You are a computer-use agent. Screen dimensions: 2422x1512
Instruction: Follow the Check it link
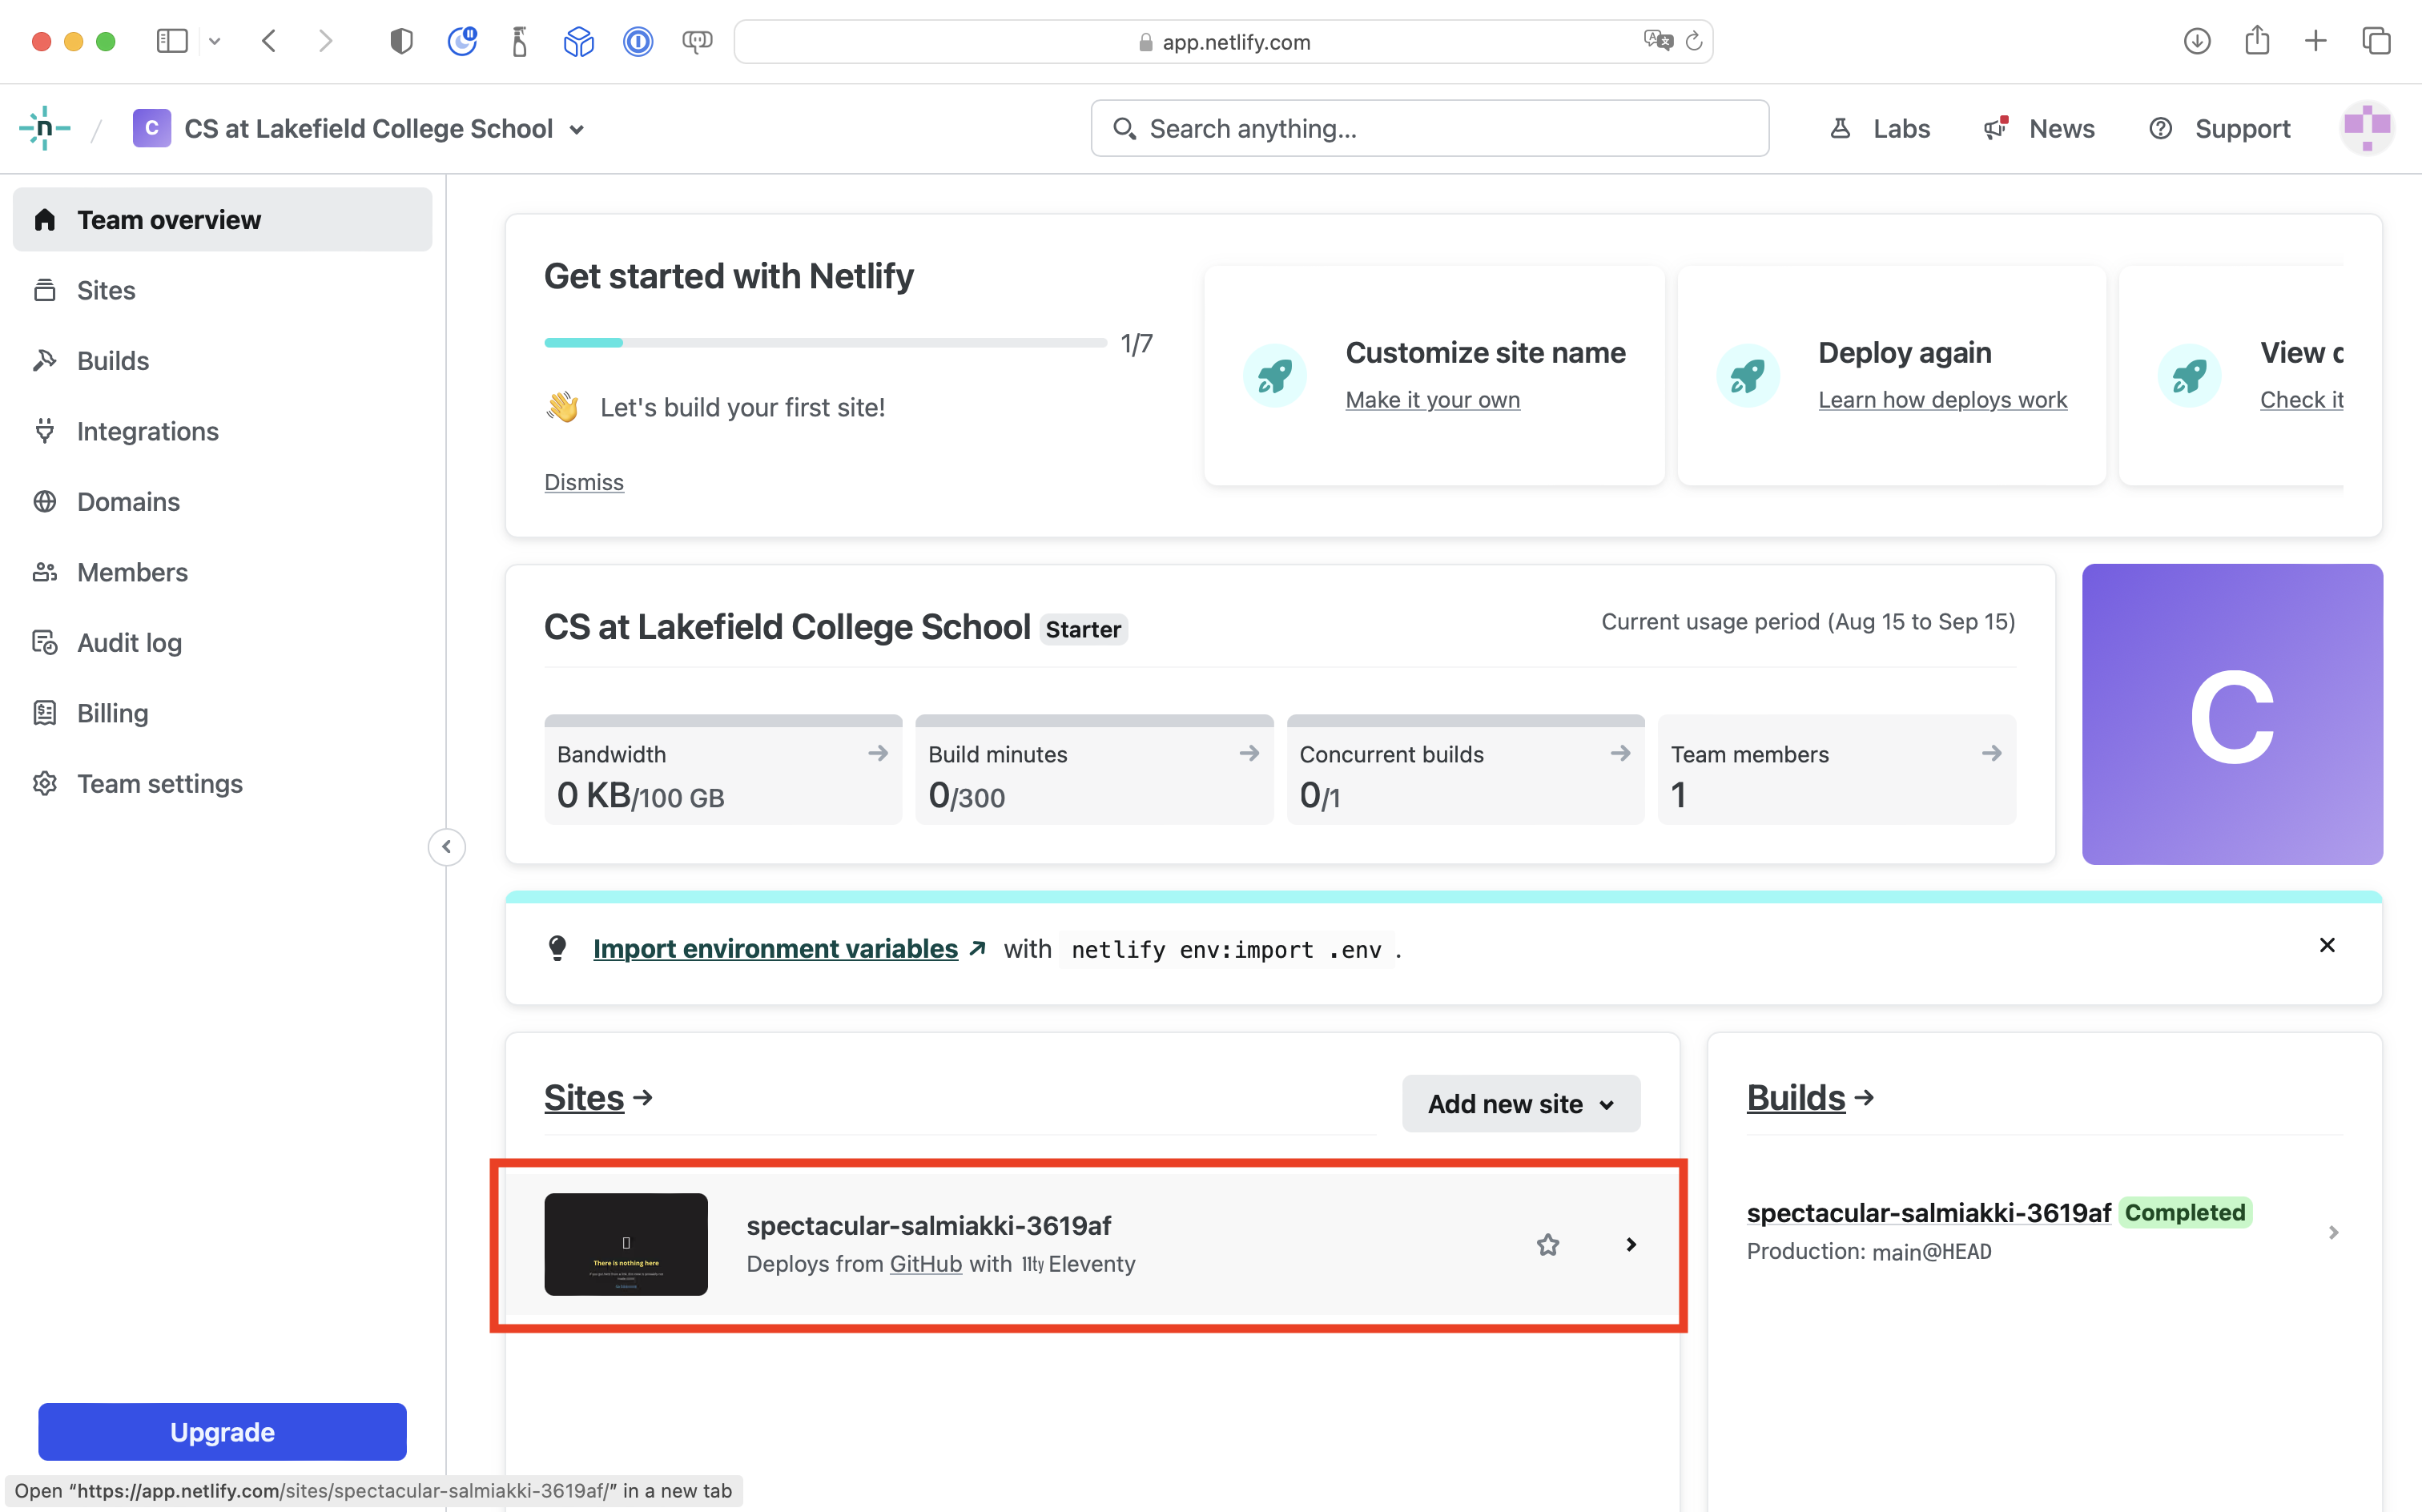tap(2301, 400)
